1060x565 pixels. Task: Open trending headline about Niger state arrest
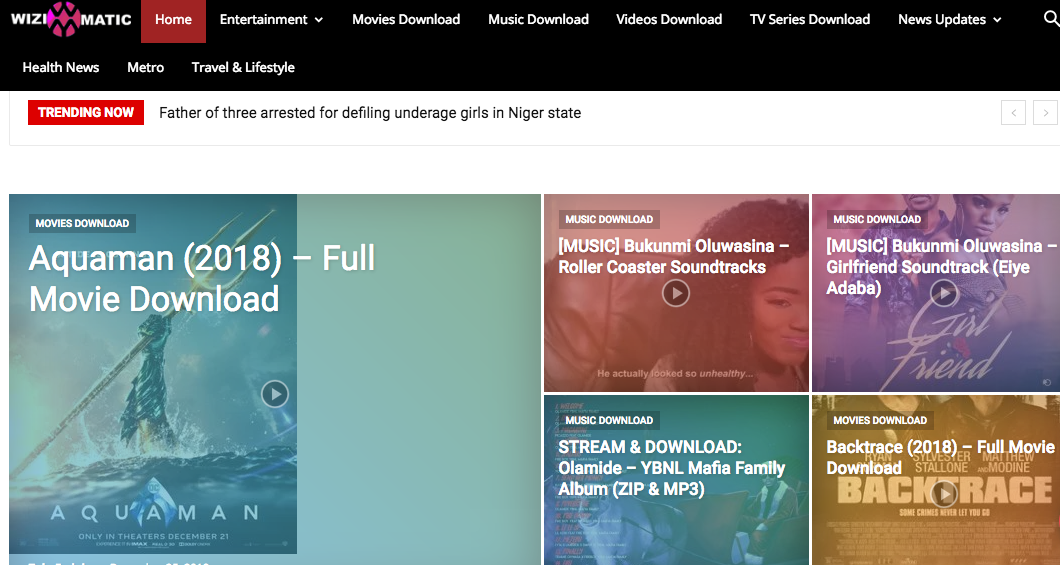pyautogui.click(x=370, y=113)
